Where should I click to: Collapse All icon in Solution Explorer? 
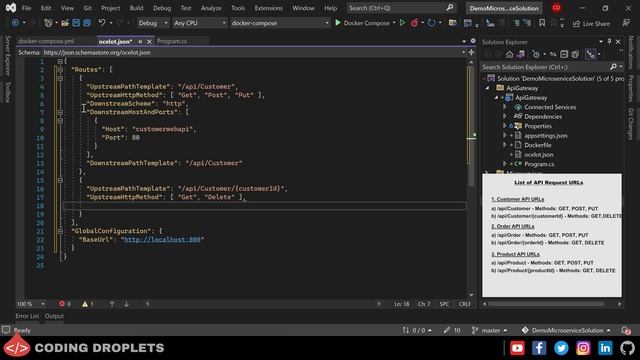point(564,54)
